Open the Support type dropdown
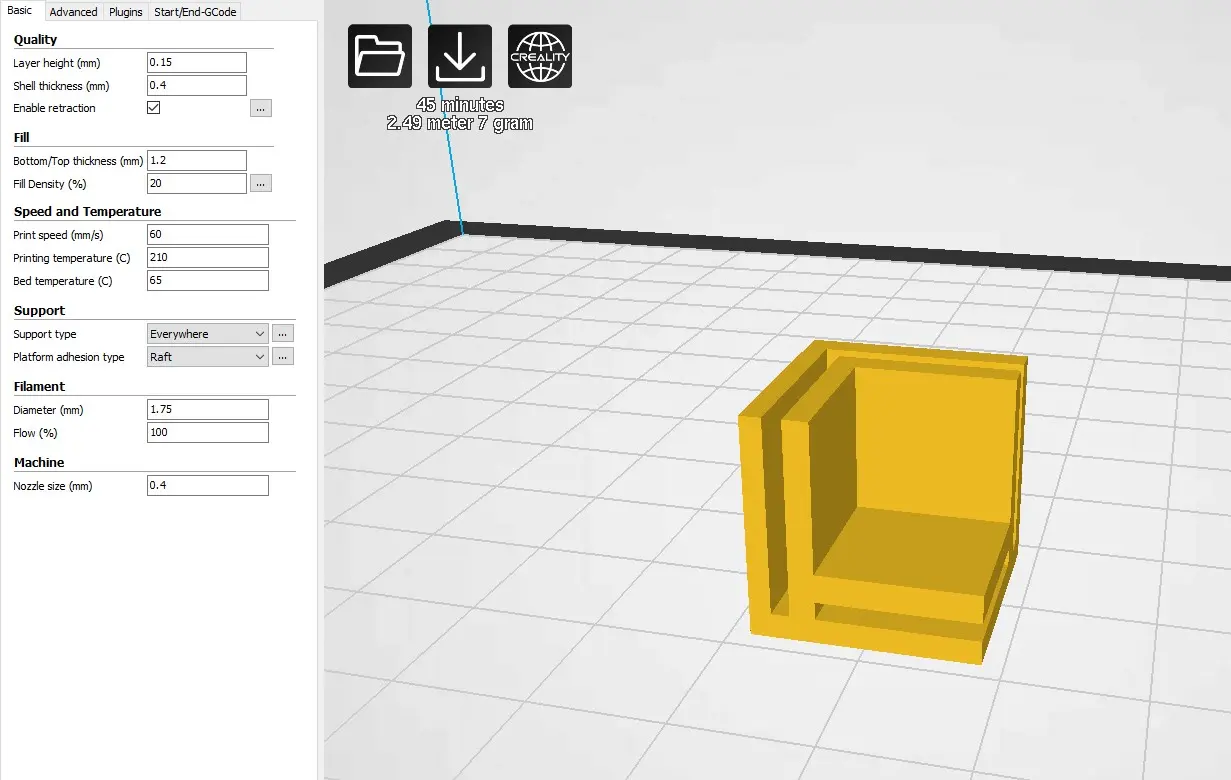The height and width of the screenshot is (780, 1231). tap(208, 334)
